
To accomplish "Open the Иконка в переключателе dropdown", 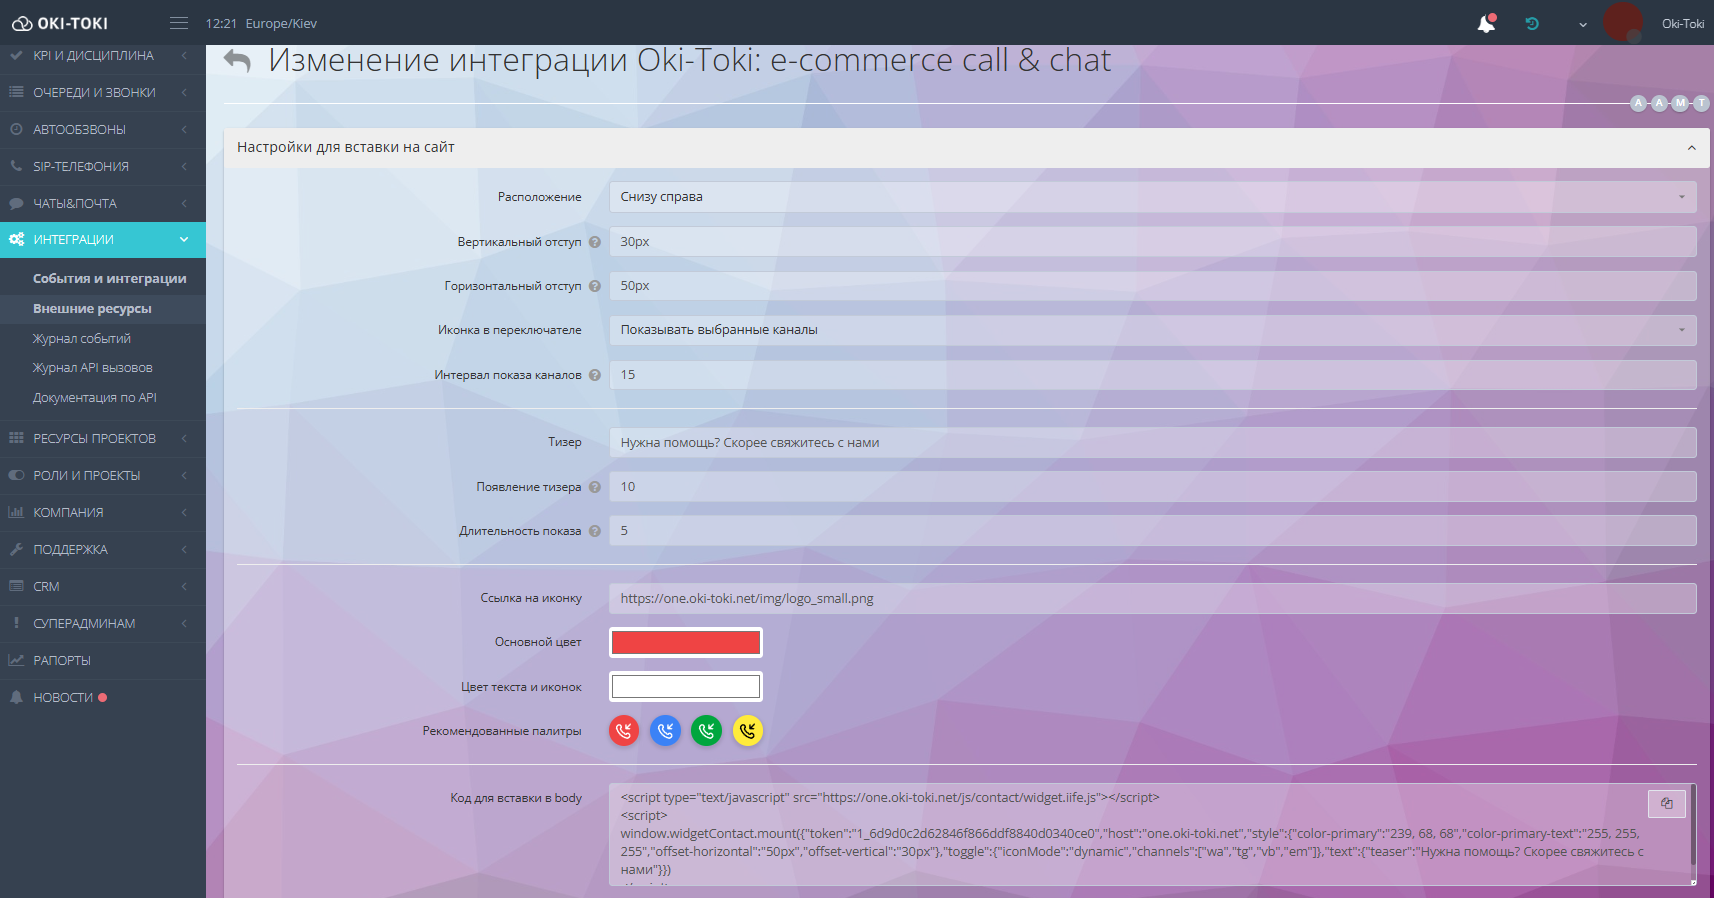I will point(1152,330).
